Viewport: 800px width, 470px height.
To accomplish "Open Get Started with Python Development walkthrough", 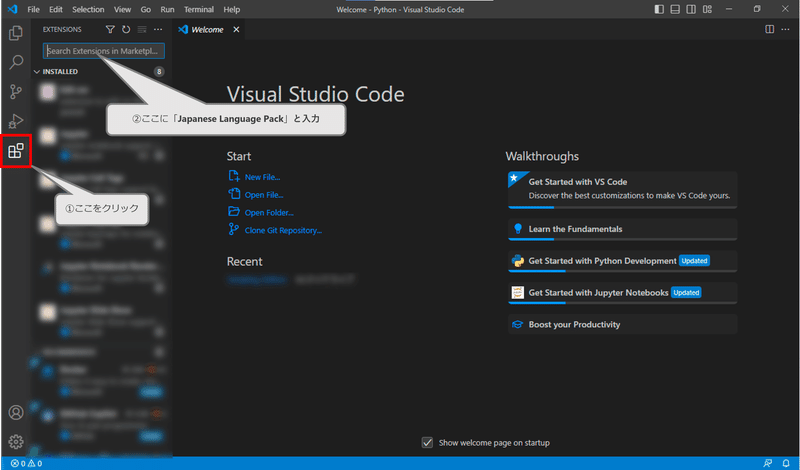I will pos(622,261).
